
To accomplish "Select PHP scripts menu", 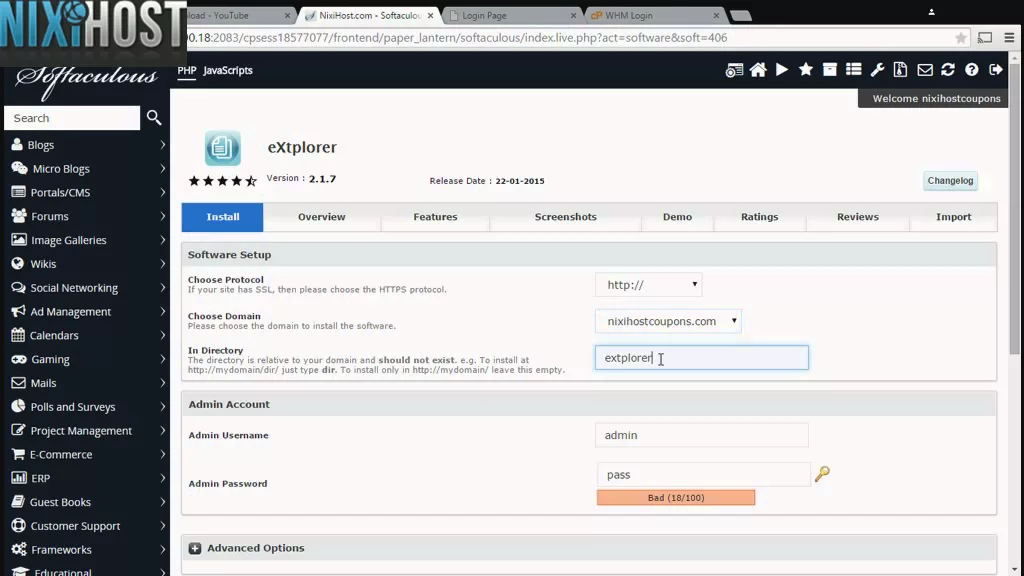I will coord(186,71).
